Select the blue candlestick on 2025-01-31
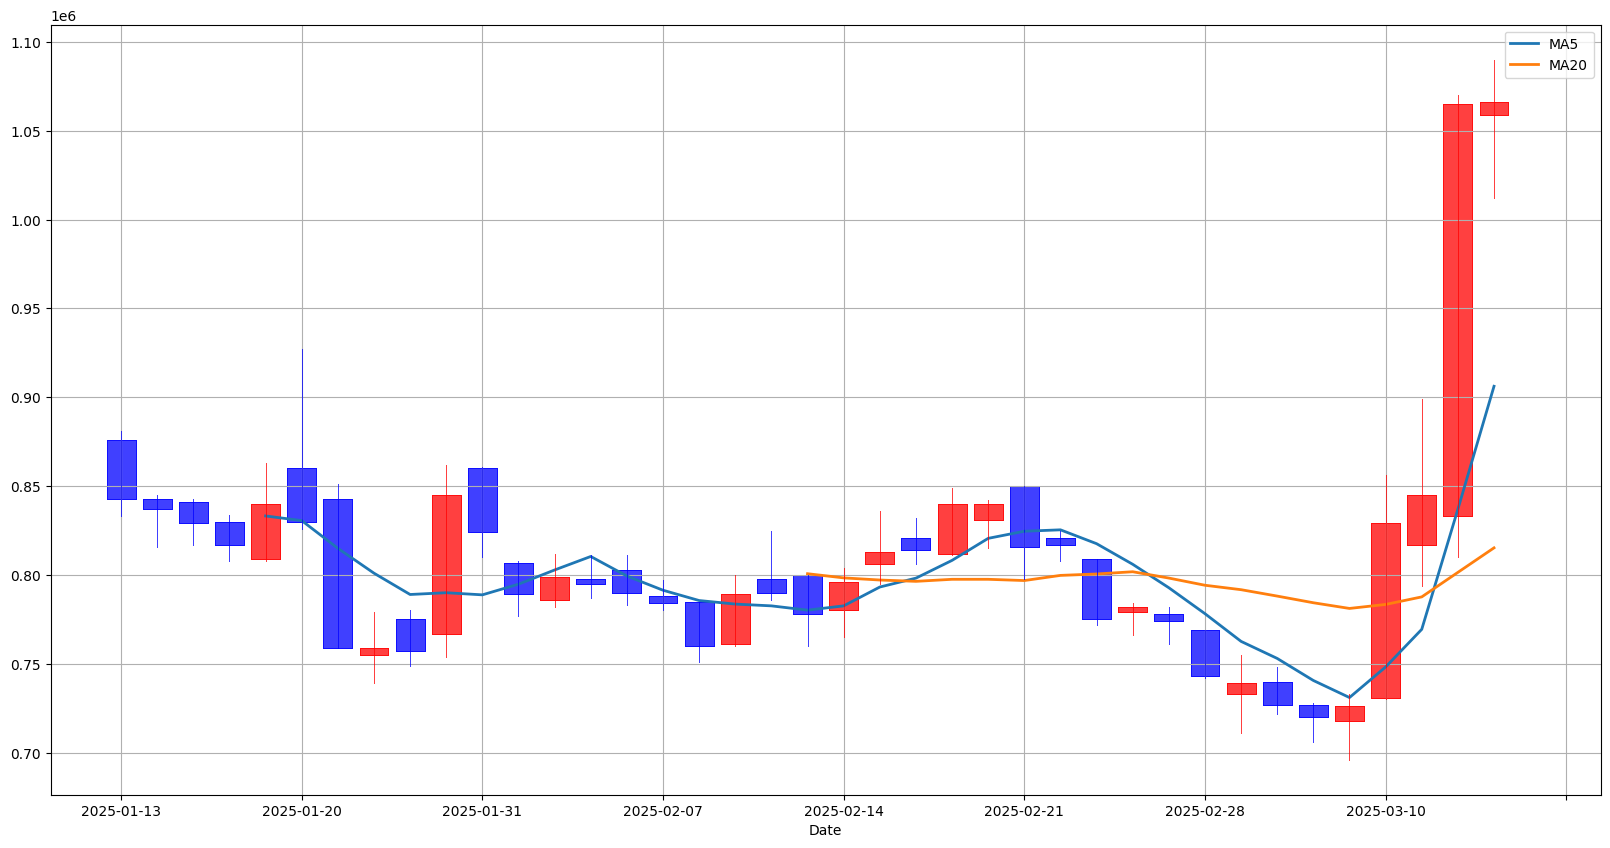1610x848 pixels. click(482, 500)
